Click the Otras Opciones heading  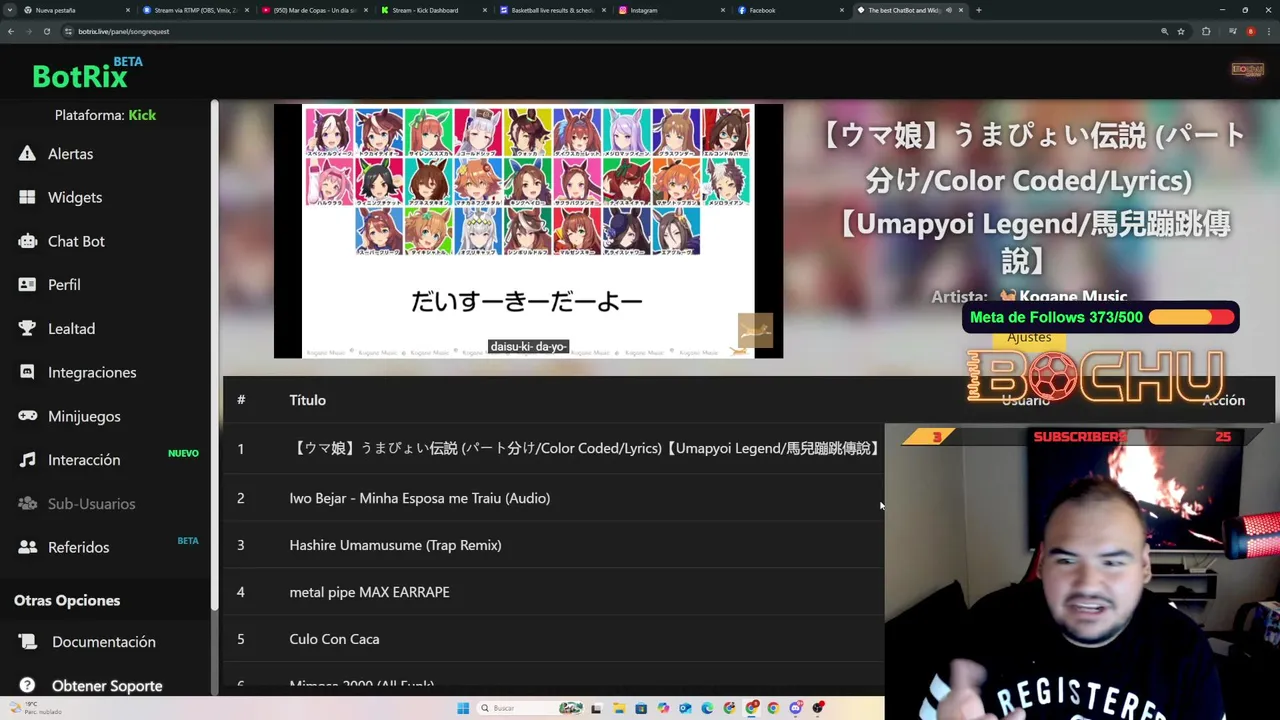coord(67,601)
